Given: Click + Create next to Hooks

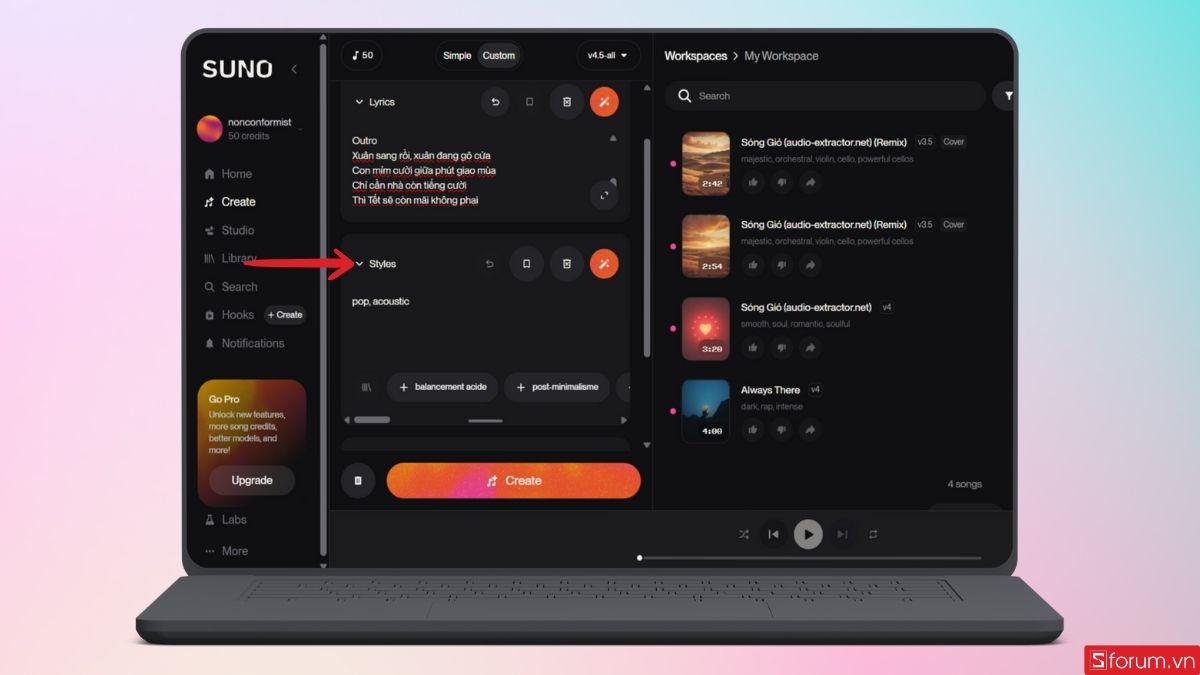Looking at the screenshot, I should pyautogui.click(x=285, y=315).
